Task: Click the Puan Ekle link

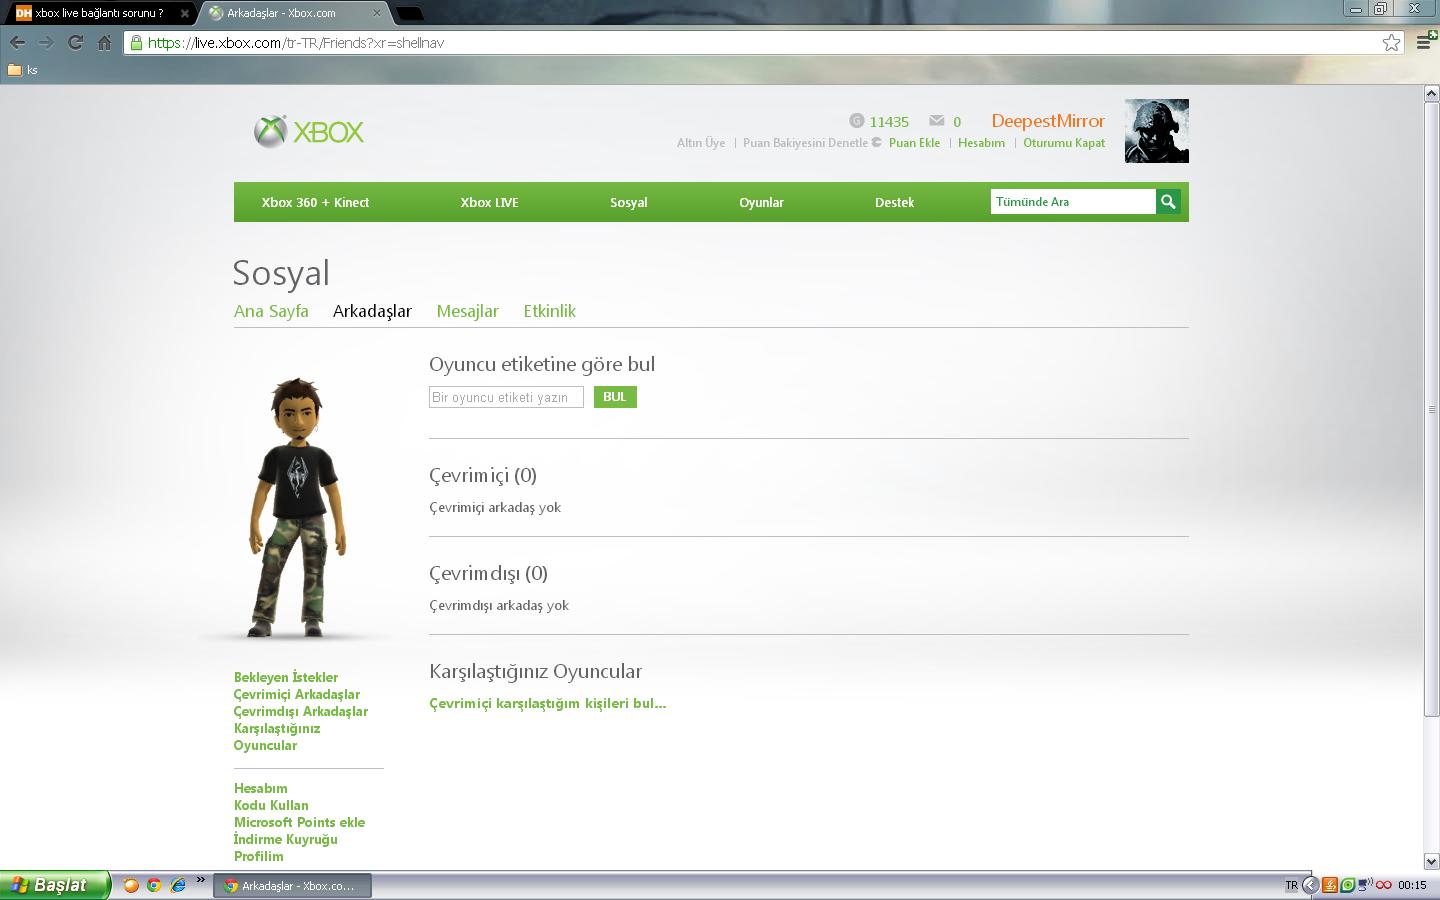Action: point(914,143)
